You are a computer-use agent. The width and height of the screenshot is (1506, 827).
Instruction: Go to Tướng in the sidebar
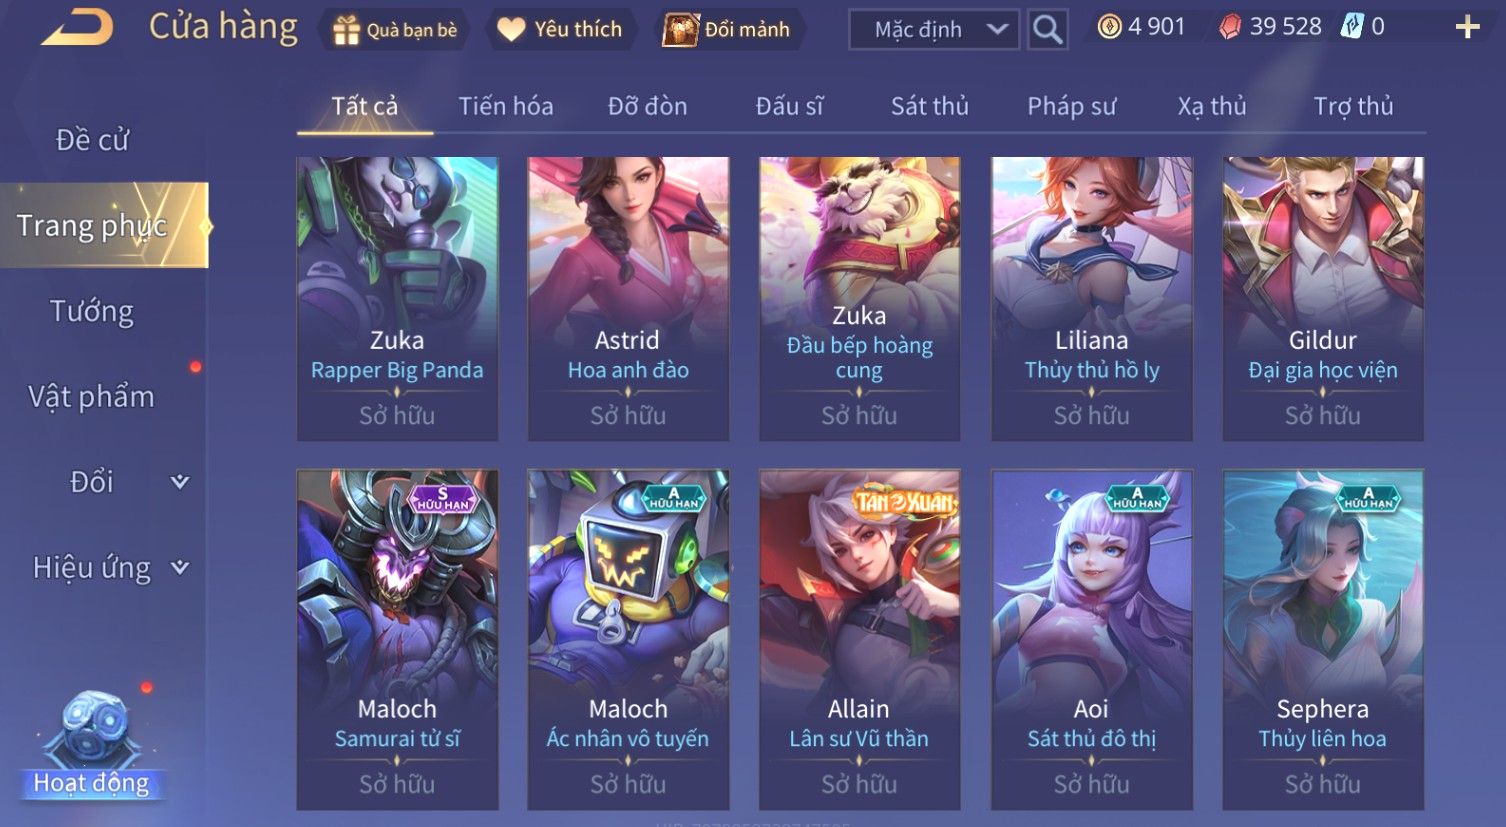pyautogui.click(x=92, y=311)
